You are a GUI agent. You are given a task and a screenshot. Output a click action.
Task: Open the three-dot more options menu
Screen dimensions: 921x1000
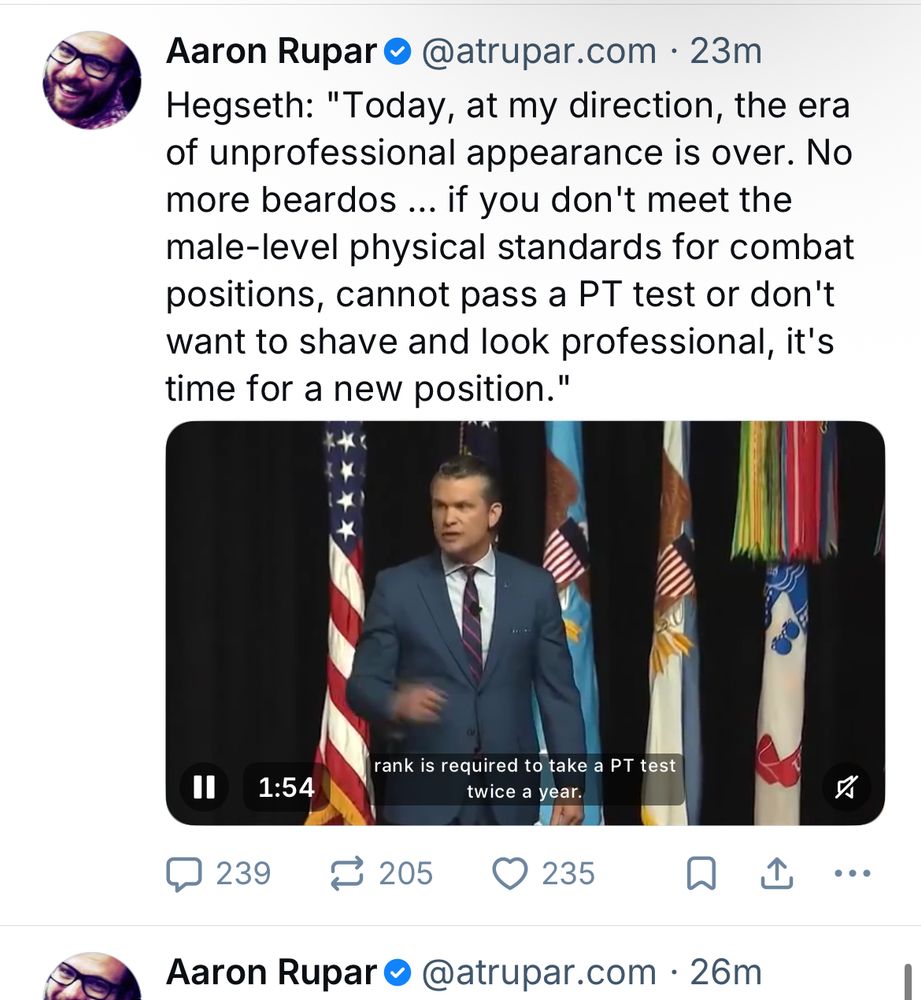pyautogui.click(x=851, y=874)
